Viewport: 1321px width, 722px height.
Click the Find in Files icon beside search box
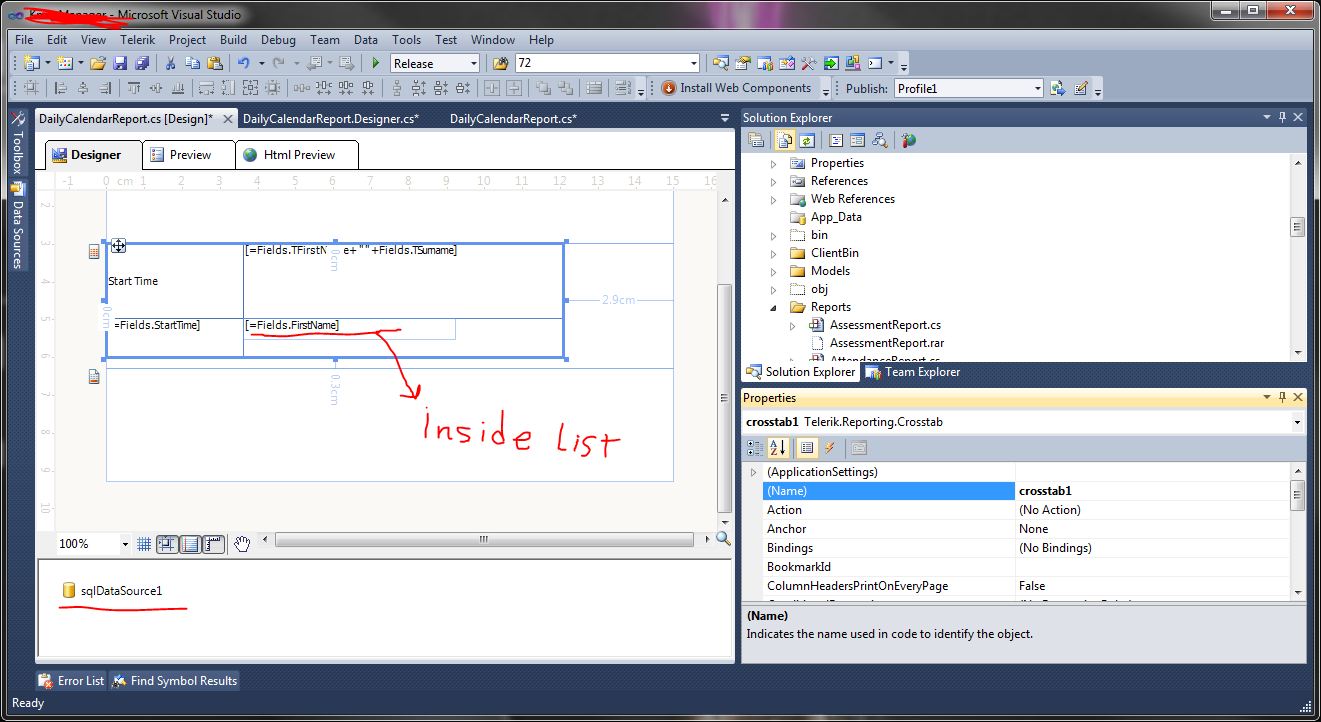(x=502, y=63)
